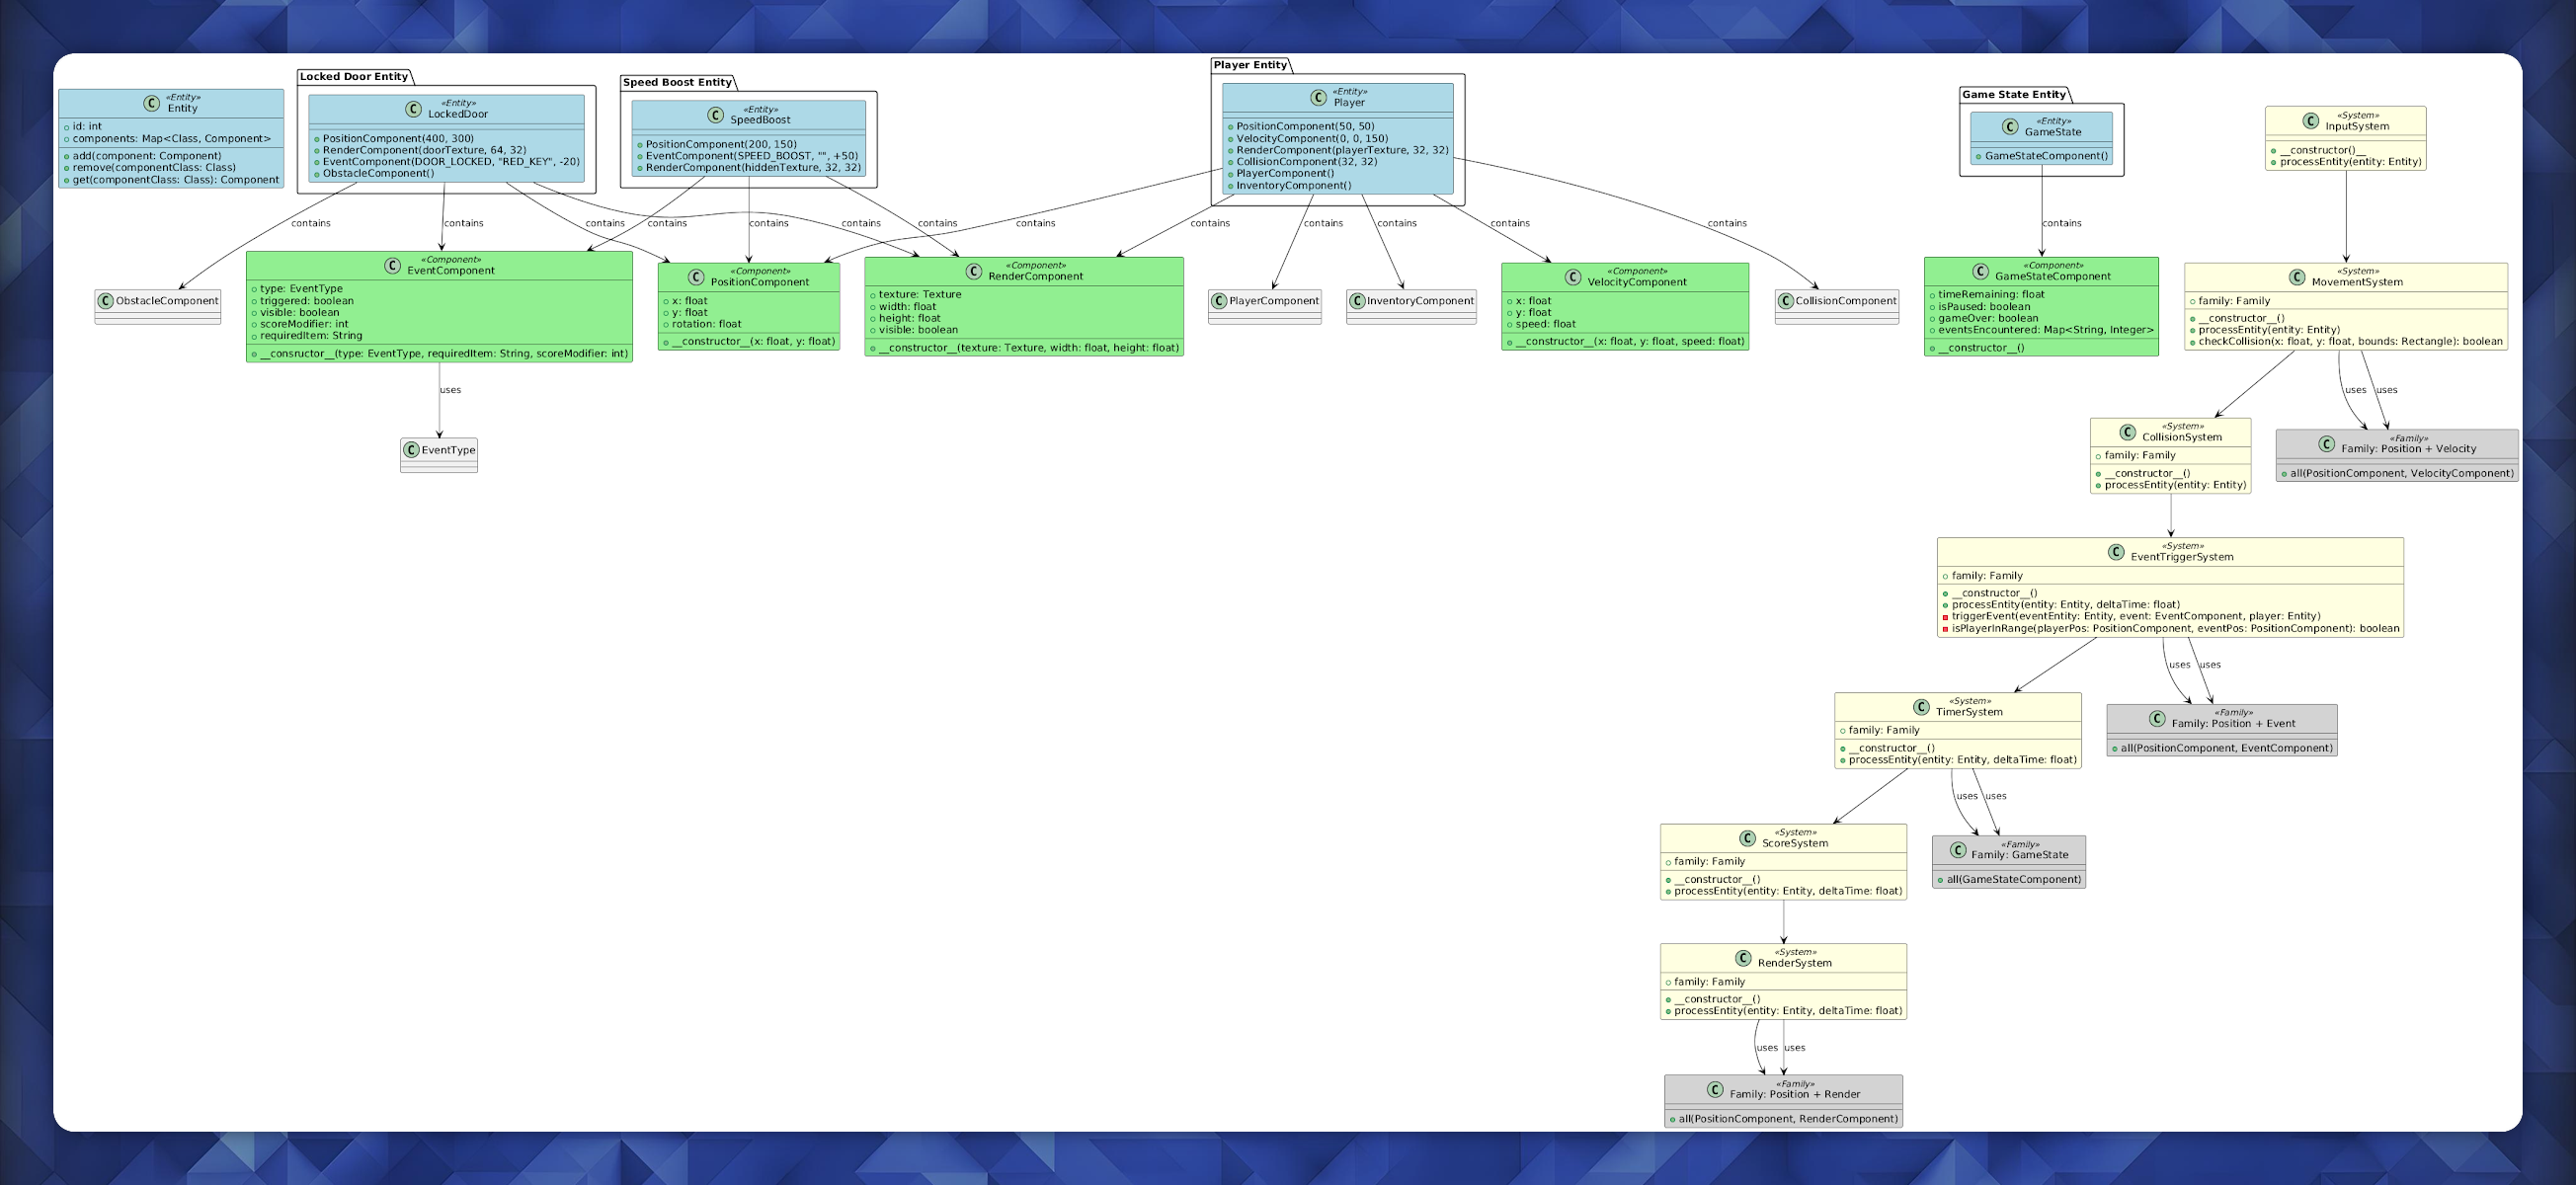Click the class circle icon on Player
Screen dimensions: 2576x1185
1318,99
